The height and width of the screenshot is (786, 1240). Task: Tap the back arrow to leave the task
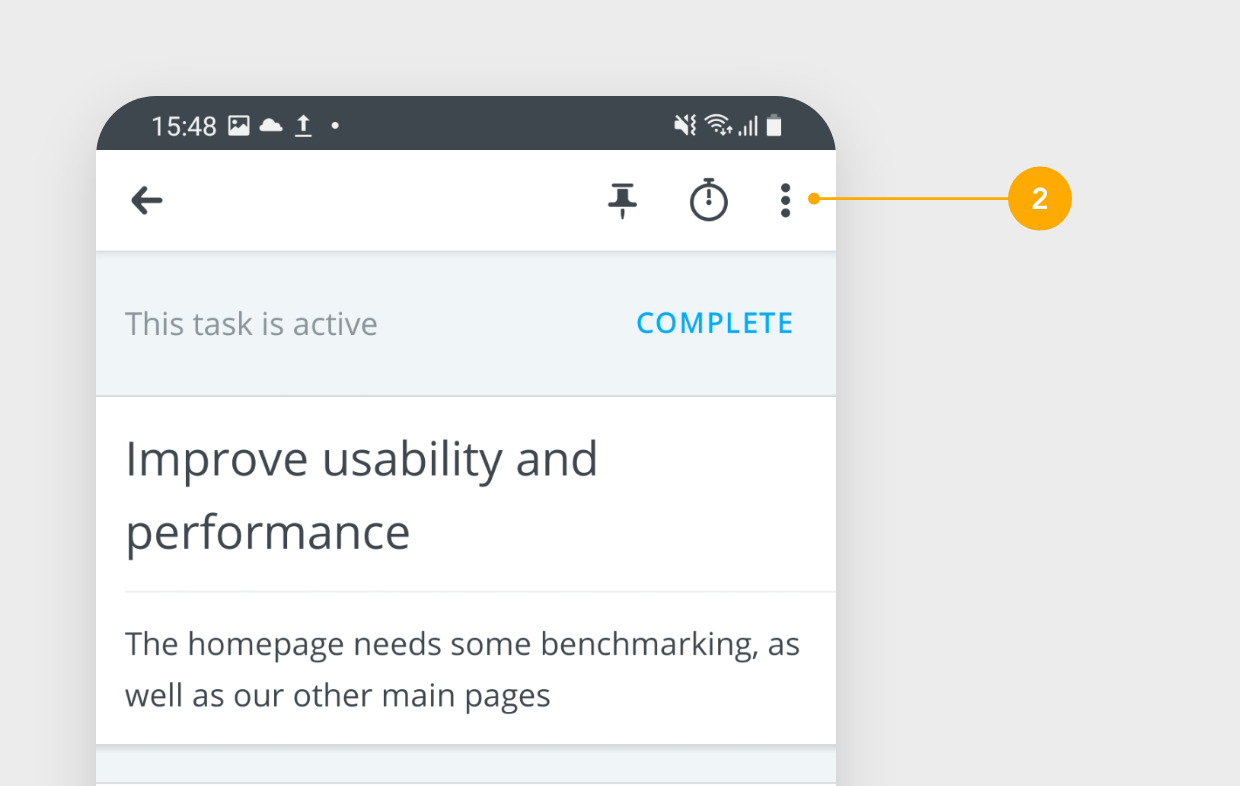pyautogui.click(x=146, y=200)
